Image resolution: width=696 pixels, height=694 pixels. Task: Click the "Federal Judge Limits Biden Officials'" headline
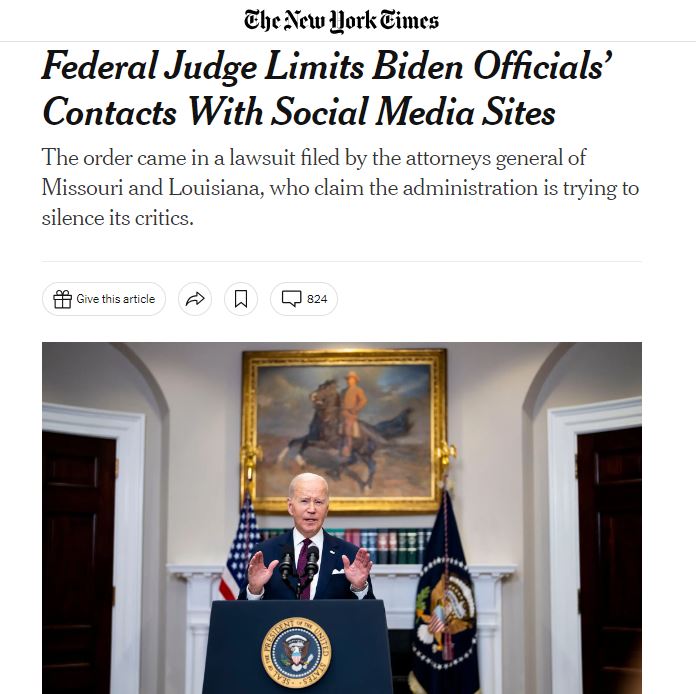click(326, 66)
